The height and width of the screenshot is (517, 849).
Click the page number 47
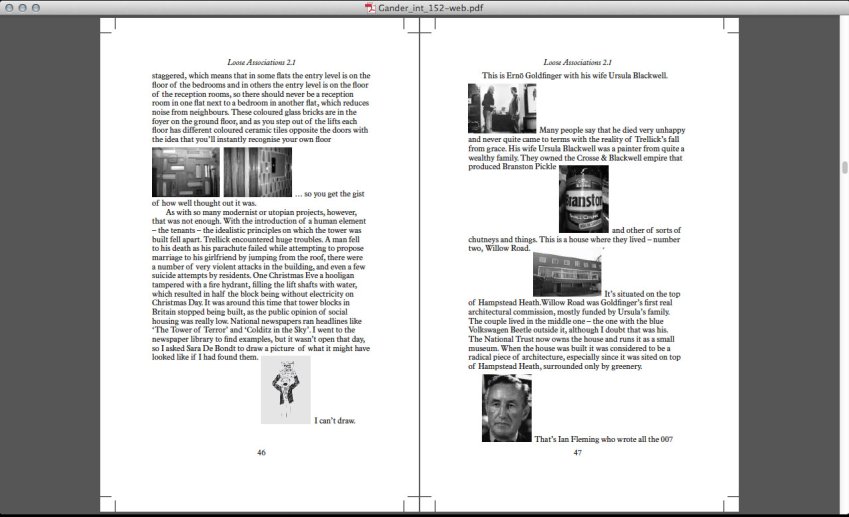pos(578,453)
